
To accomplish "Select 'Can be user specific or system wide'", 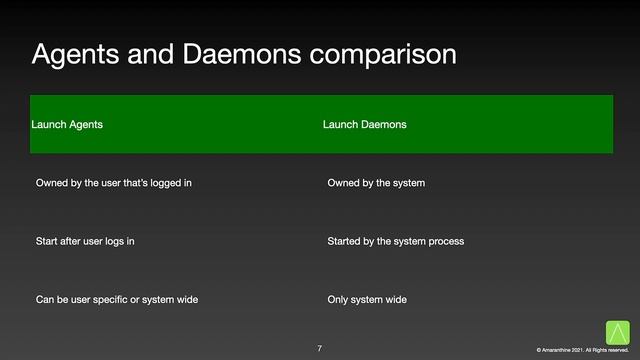I will pos(117,300).
